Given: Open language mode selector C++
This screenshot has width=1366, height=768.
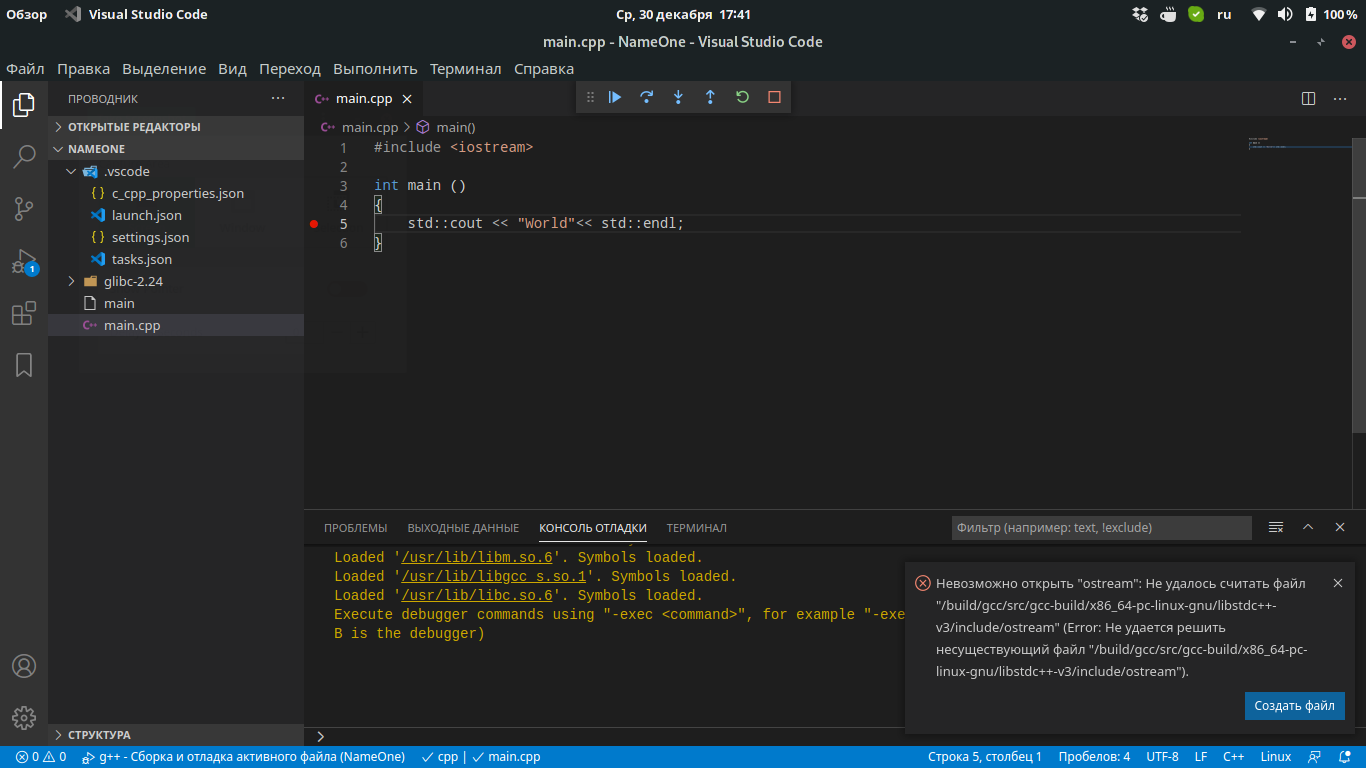Looking at the screenshot, I should click(1234, 757).
